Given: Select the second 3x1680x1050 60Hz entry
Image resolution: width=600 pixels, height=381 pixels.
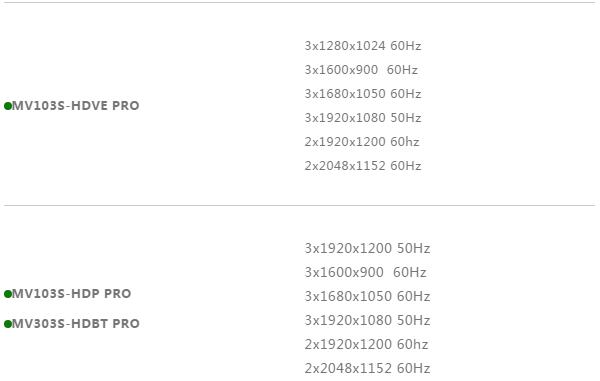Looking at the screenshot, I should [367, 296].
